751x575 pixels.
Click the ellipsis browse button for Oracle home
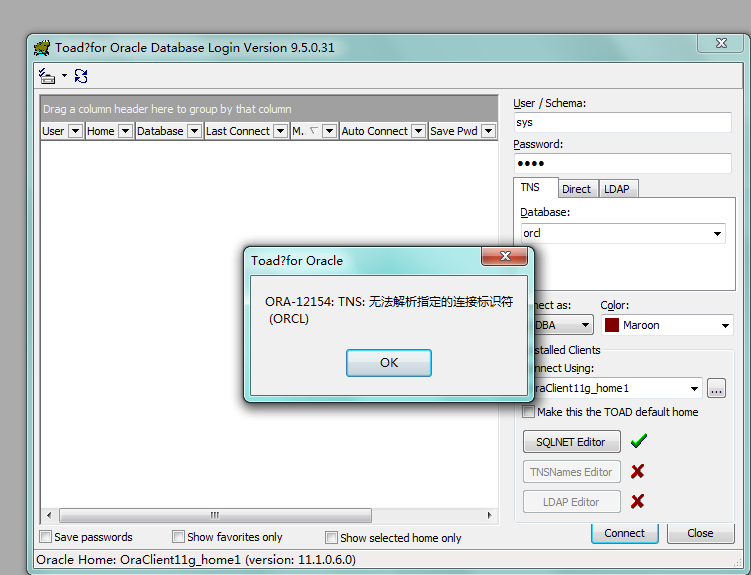[716, 388]
